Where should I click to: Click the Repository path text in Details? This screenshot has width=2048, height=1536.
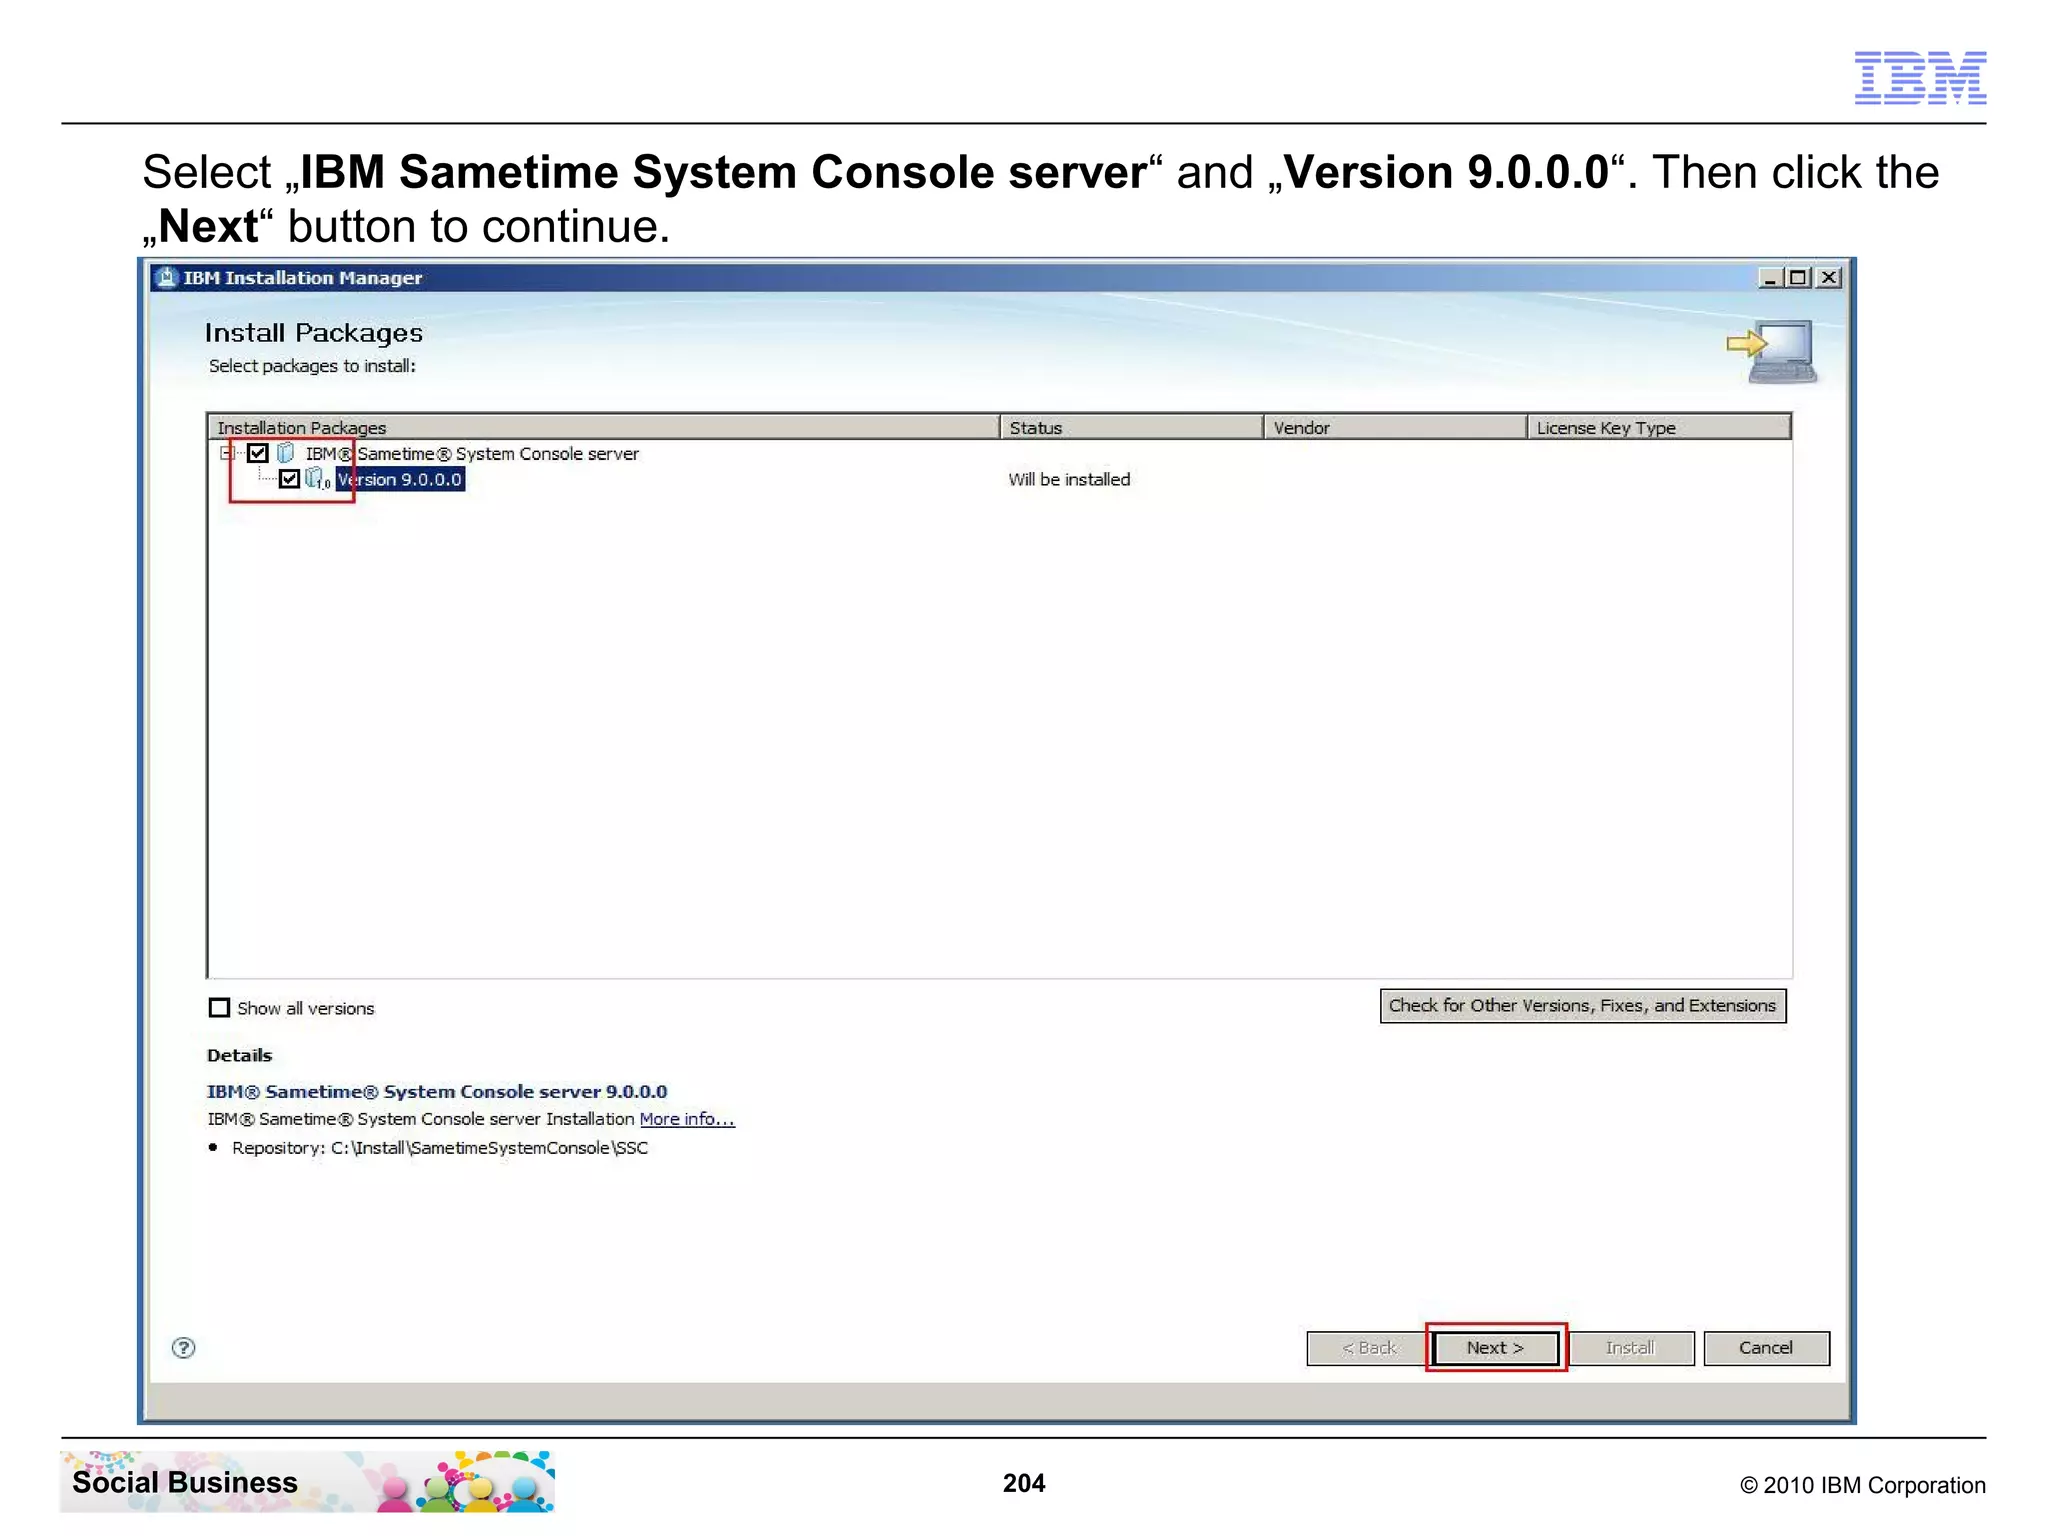pos(440,1147)
